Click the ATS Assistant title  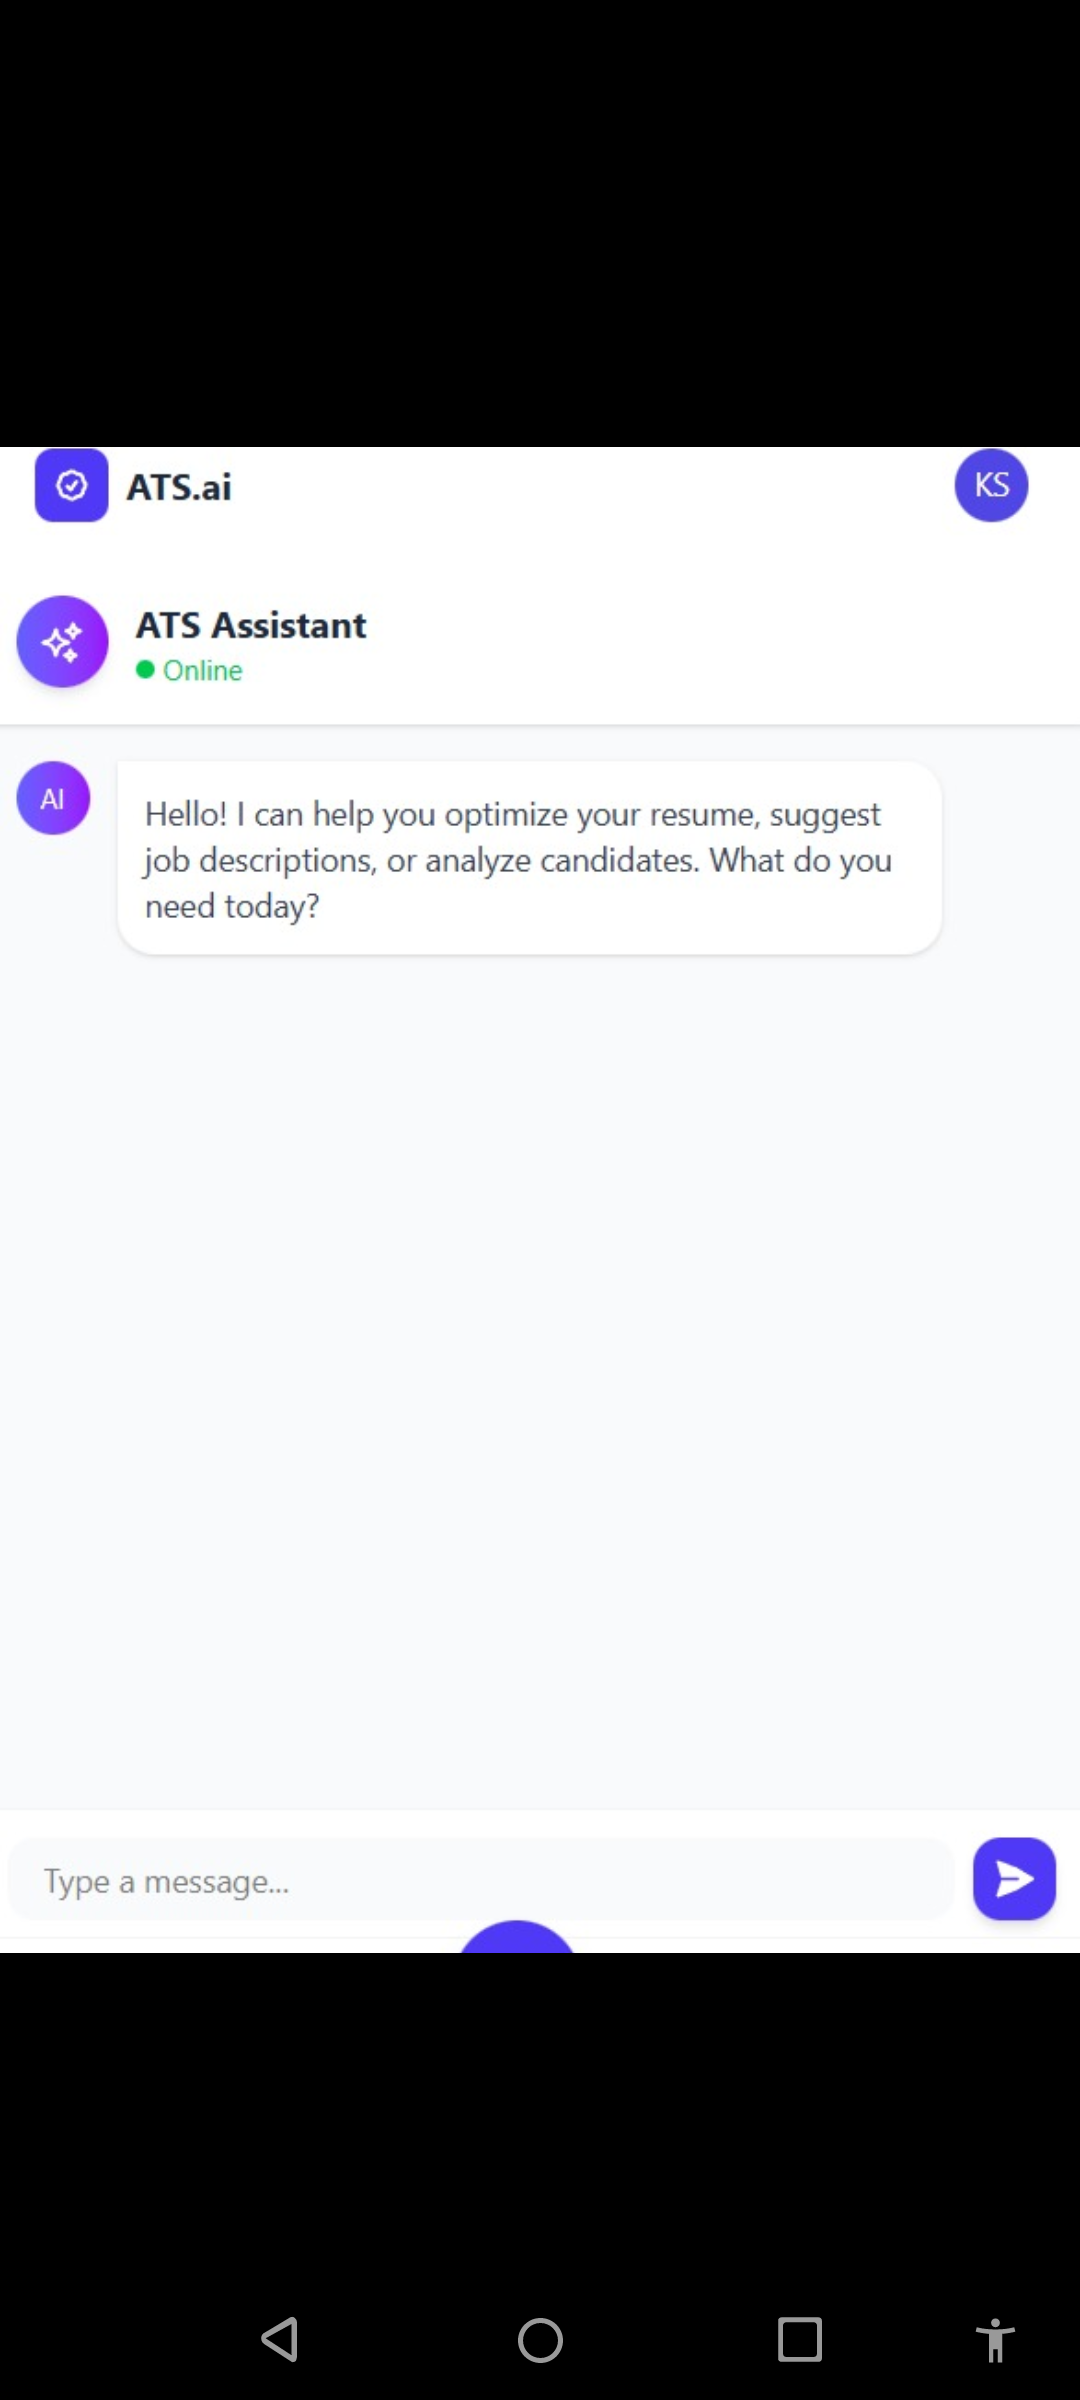[251, 626]
